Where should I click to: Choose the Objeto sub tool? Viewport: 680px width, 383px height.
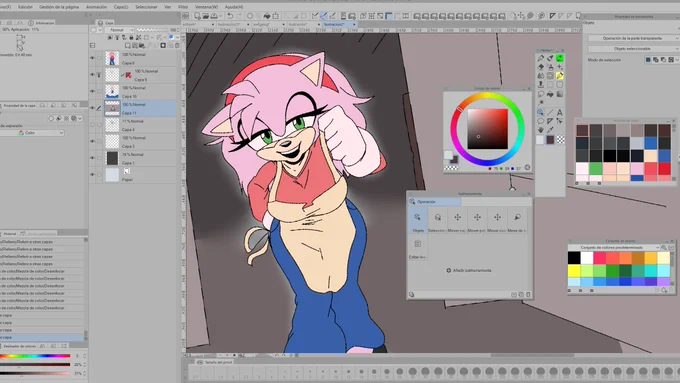418,220
